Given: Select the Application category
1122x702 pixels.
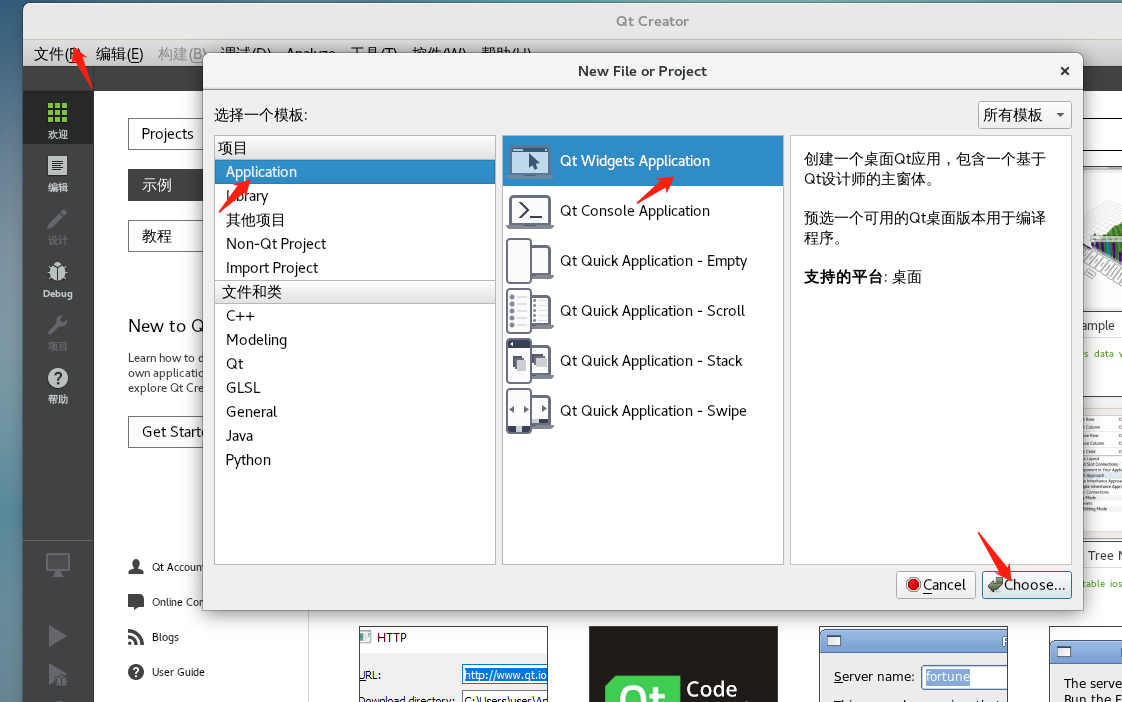Looking at the screenshot, I should tap(355, 172).
